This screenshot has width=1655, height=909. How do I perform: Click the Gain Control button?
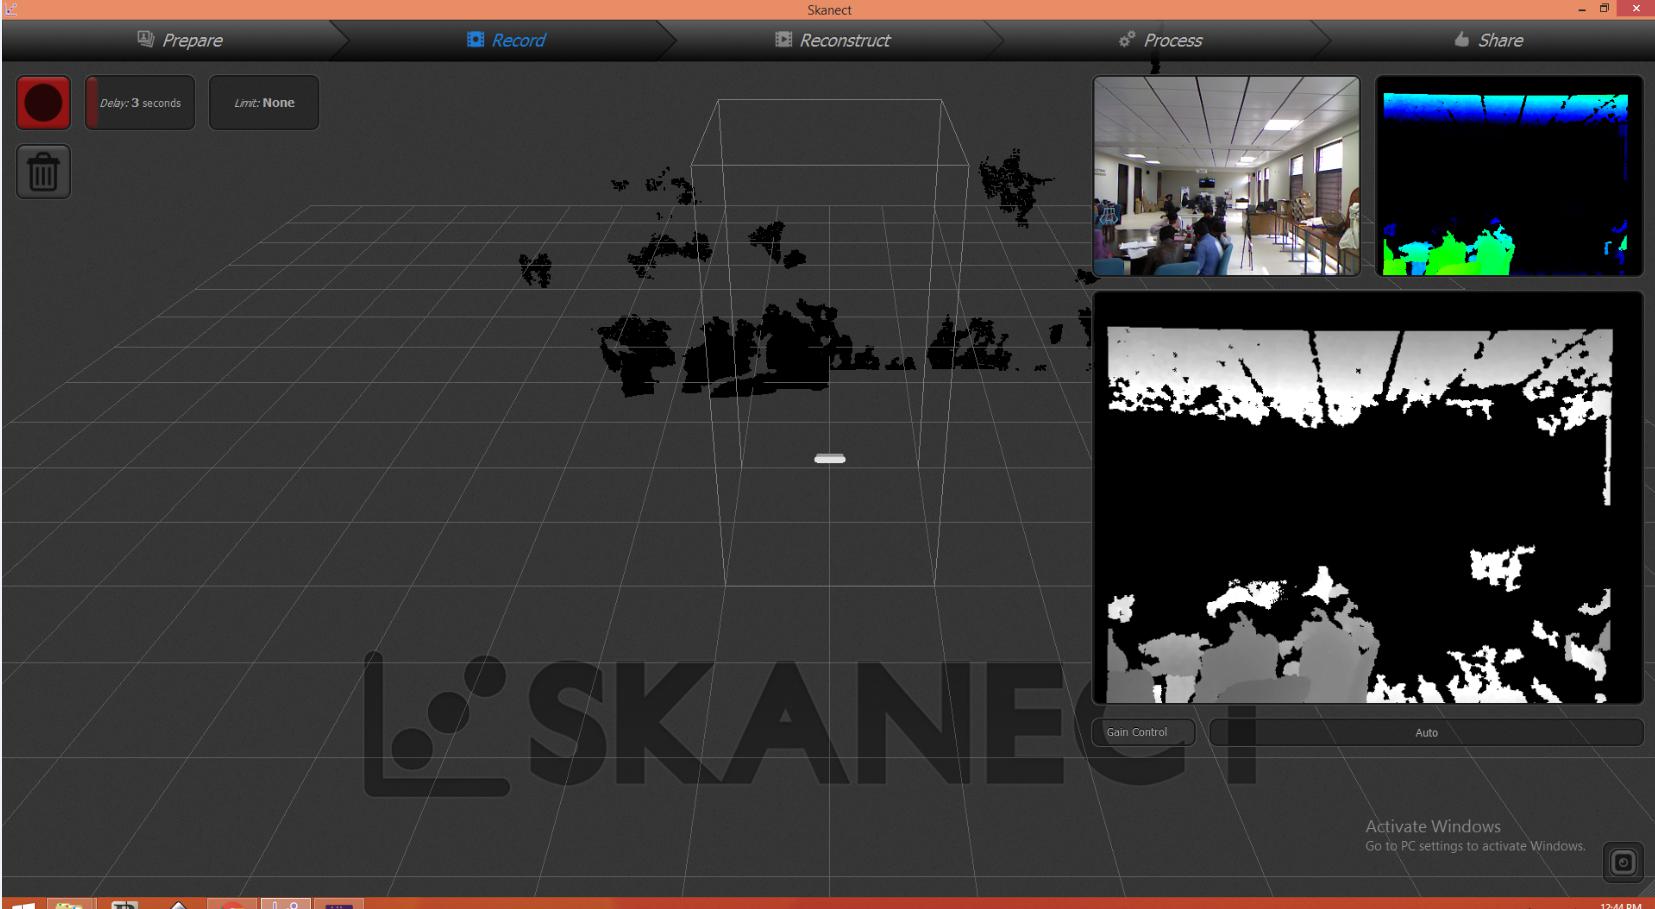[x=1143, y=732]
